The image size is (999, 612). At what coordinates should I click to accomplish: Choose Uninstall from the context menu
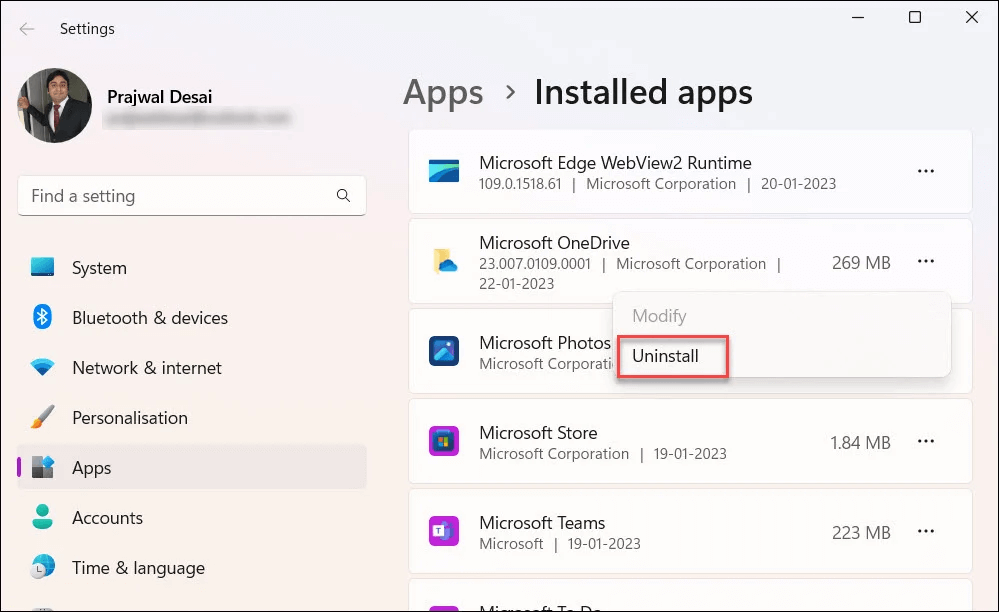pos(666,356)
